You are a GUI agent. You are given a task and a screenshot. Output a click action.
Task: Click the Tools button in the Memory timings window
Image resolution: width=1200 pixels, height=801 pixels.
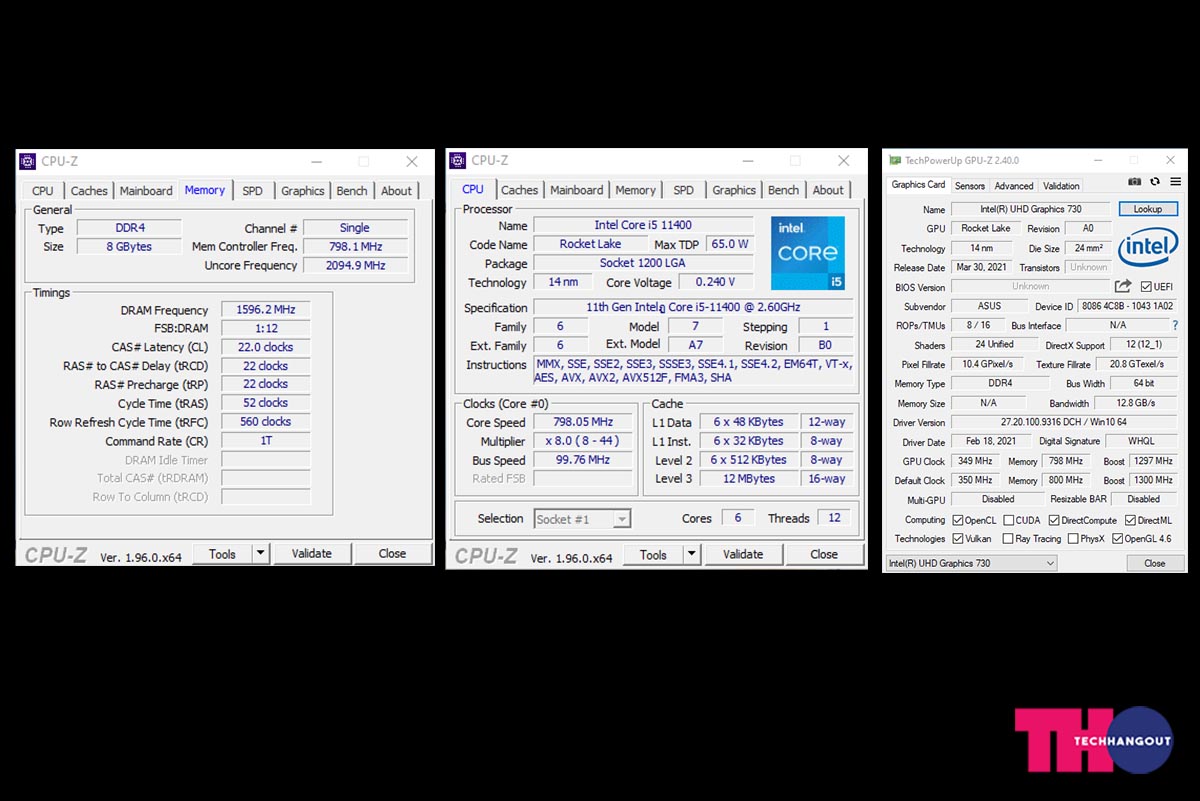pos(222,553)
